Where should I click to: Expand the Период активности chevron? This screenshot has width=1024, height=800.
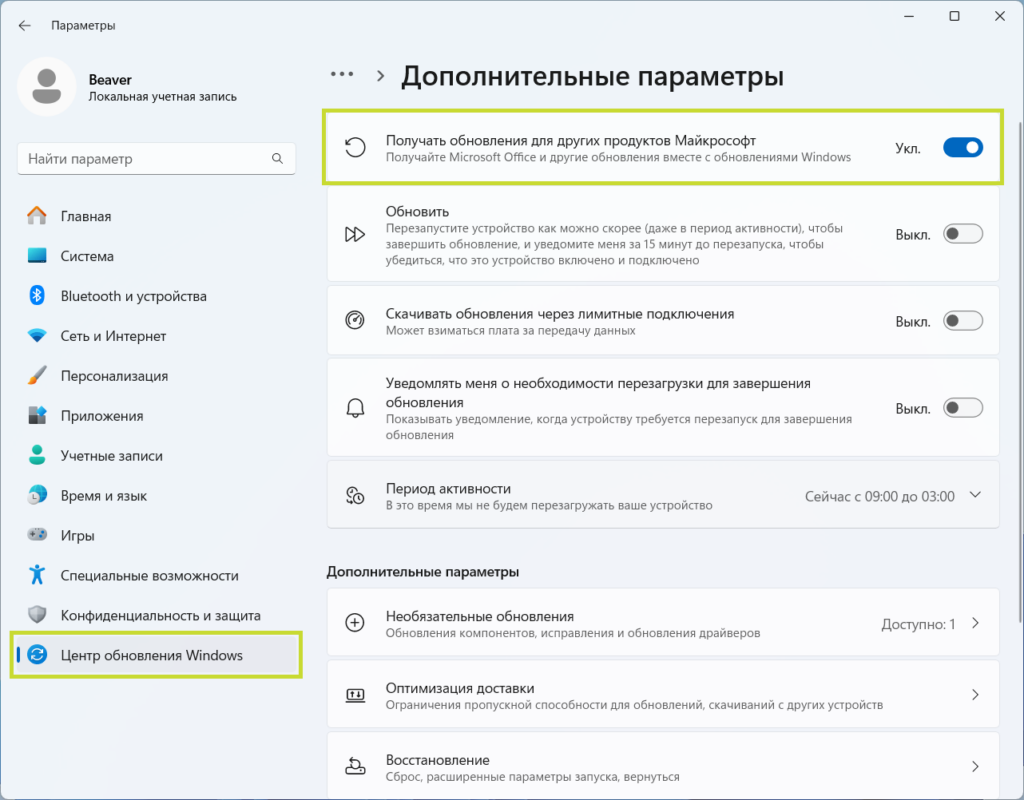[975, 495]
